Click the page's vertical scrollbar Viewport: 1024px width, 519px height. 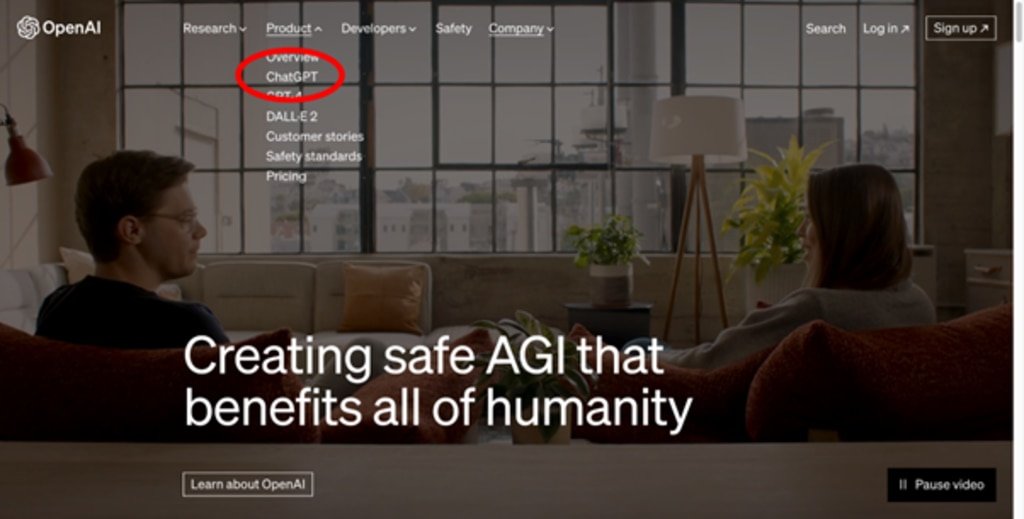[x=1018, y=259]
